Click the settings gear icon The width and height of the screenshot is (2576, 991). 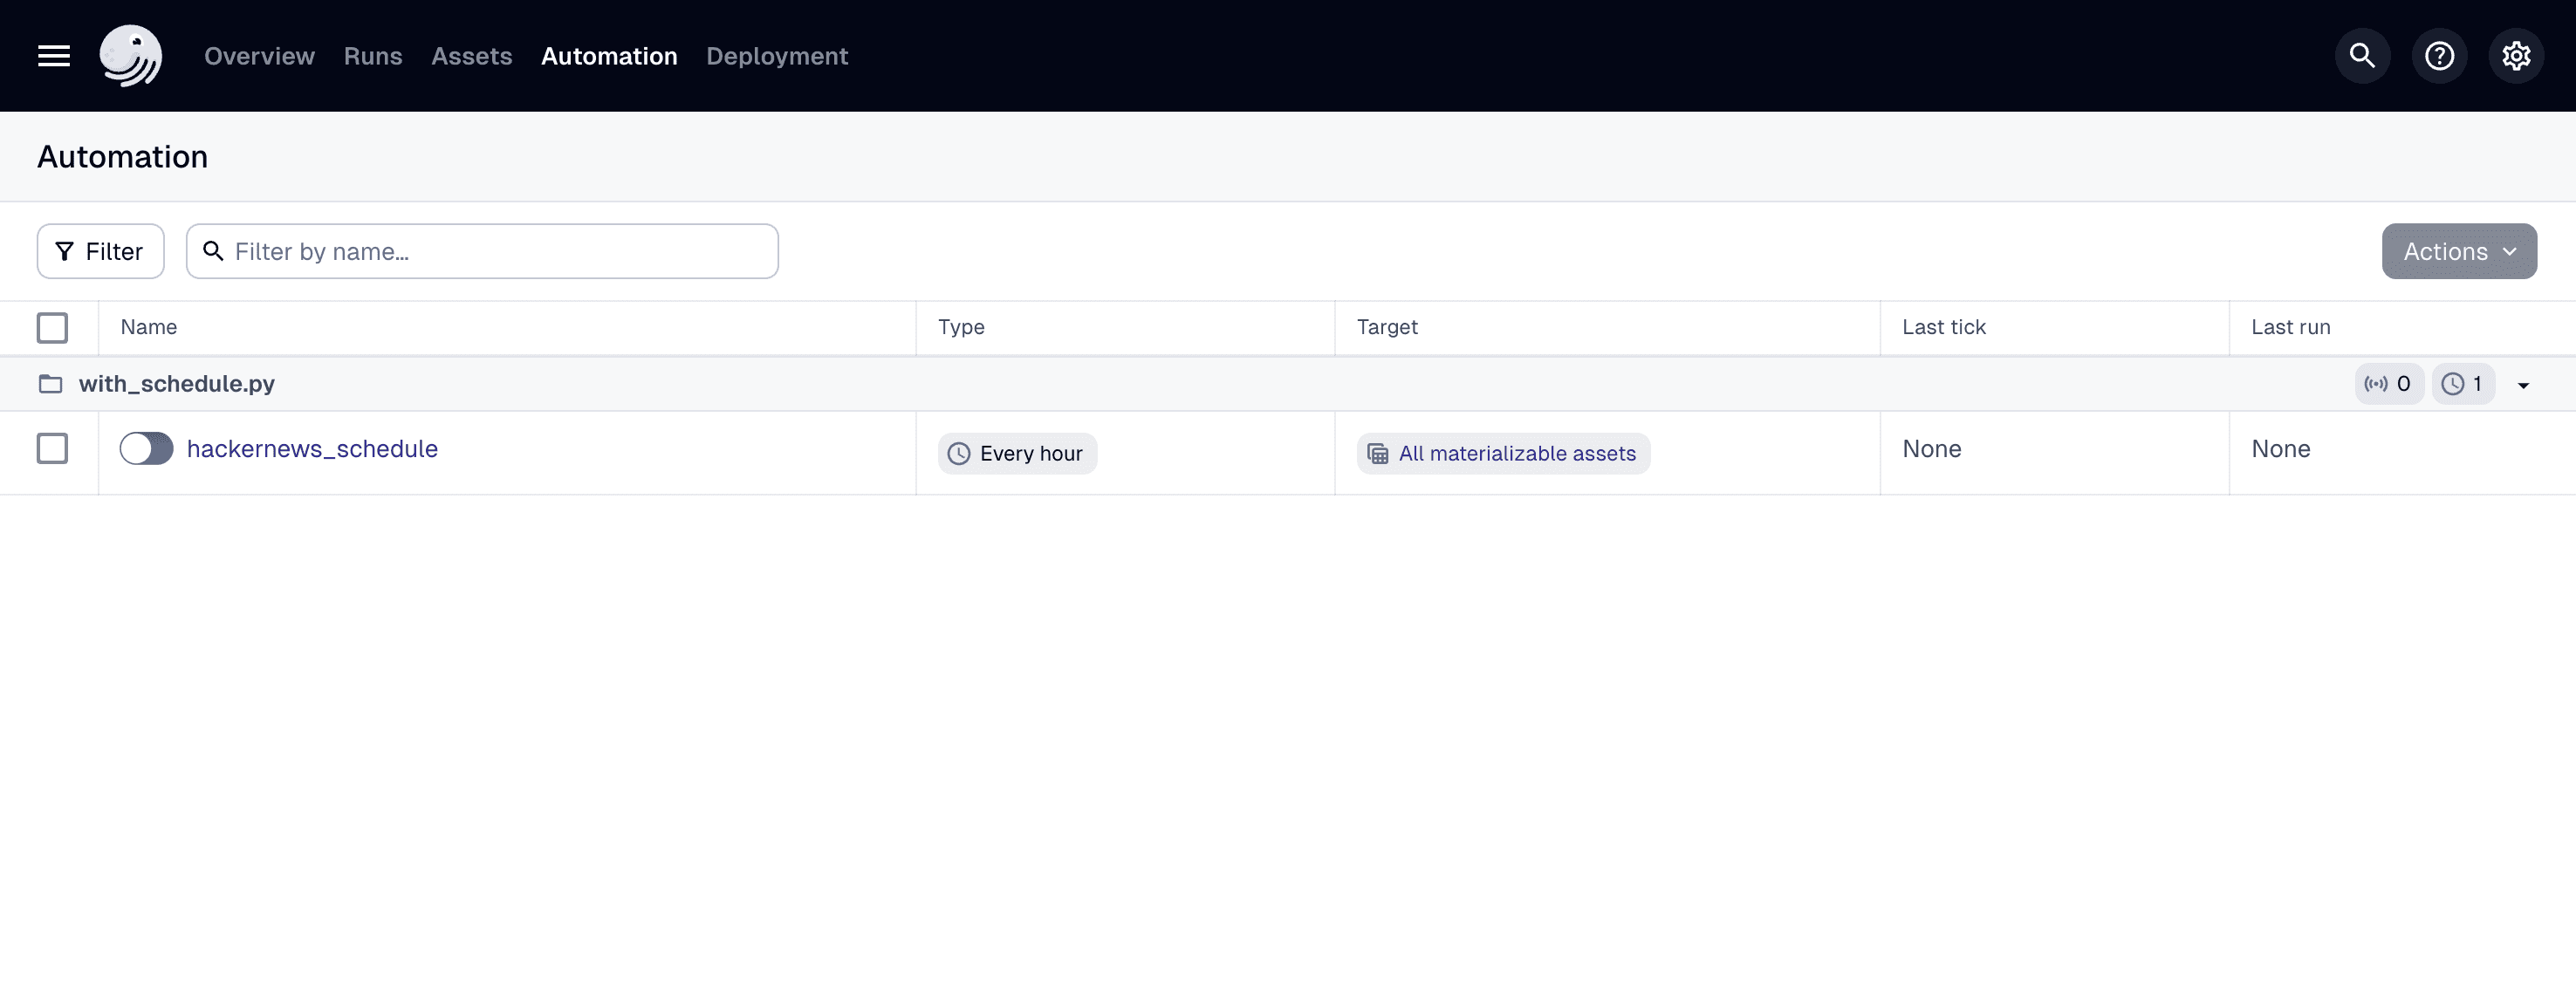[x=2515, y=56]
